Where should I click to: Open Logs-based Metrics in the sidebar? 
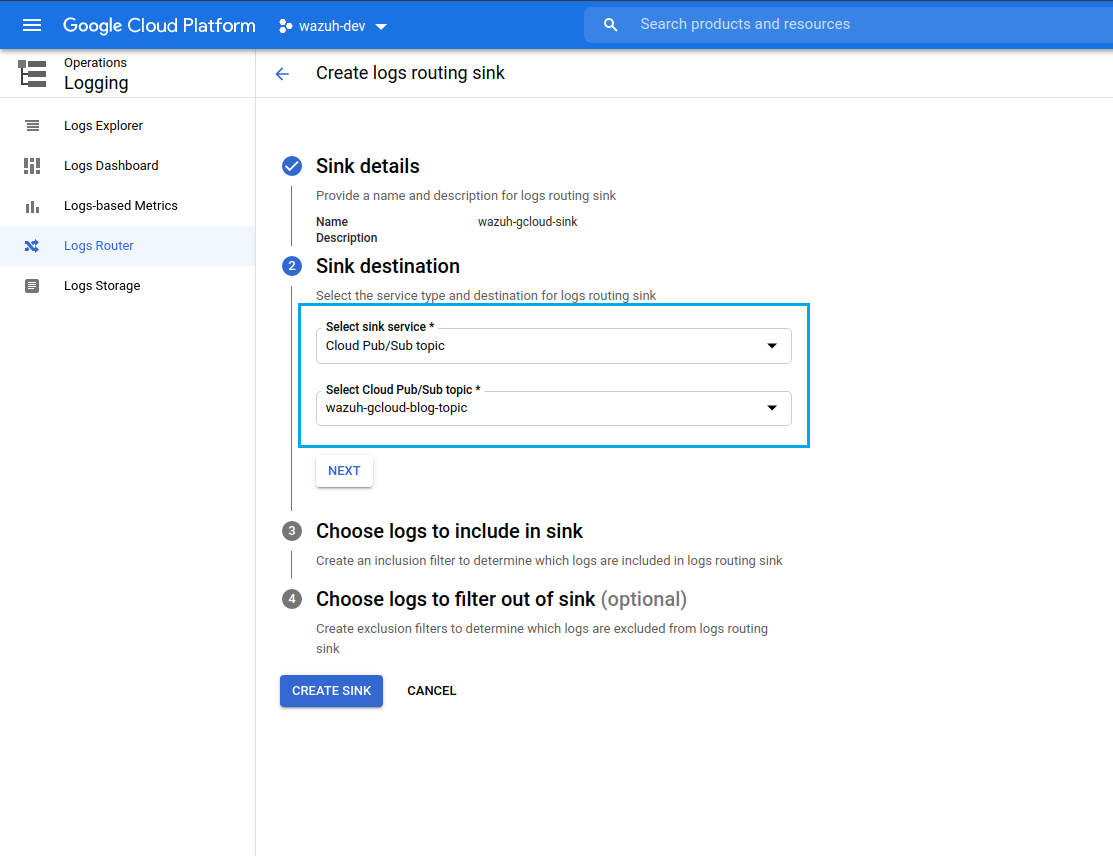(x=128, y=206)
